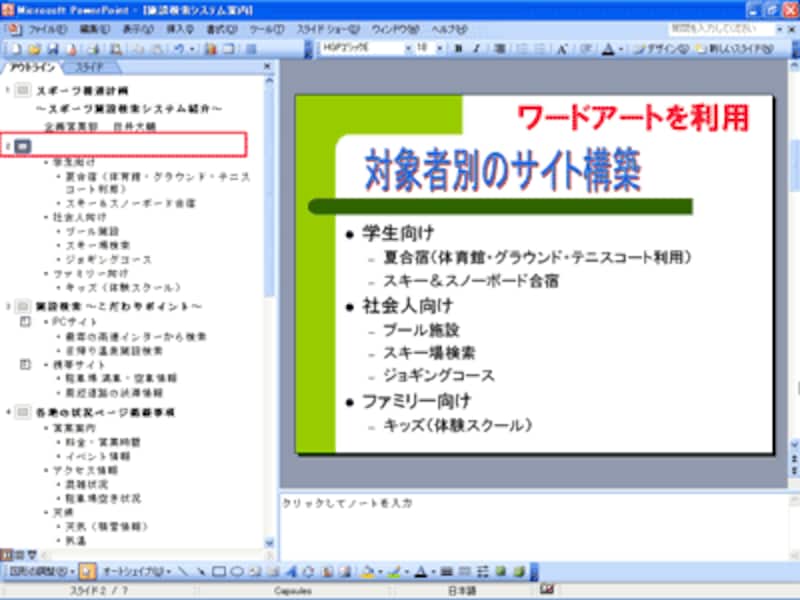Screen dimensions: 800x600
Task: Open the font name dropdown
Action: 407,48
